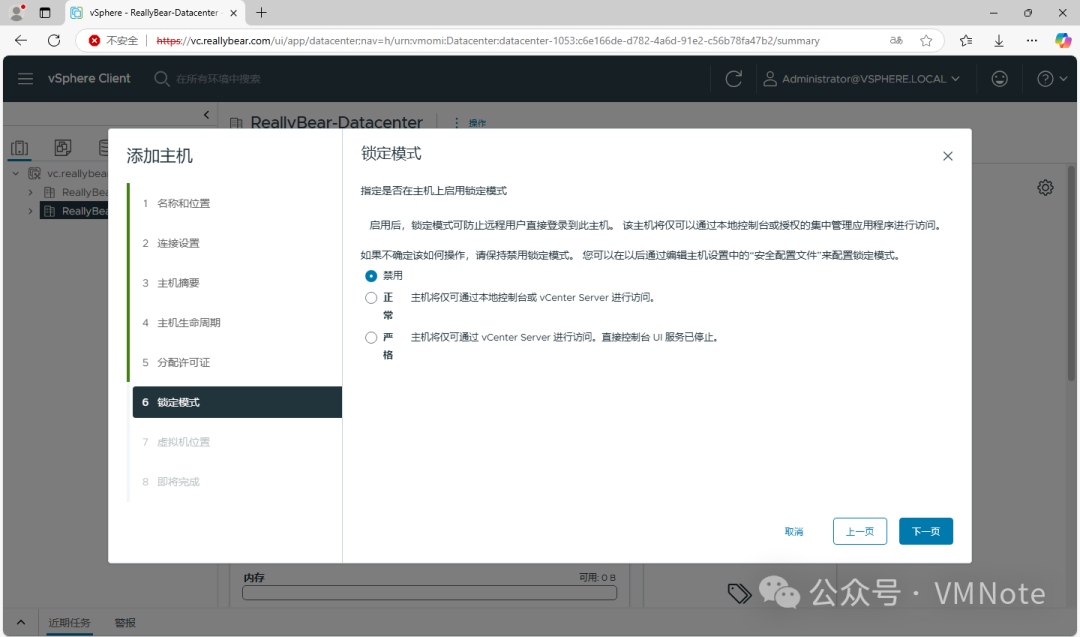Open the 操作 actions menu
The image size is (1080, 637).
pos(471,123)
